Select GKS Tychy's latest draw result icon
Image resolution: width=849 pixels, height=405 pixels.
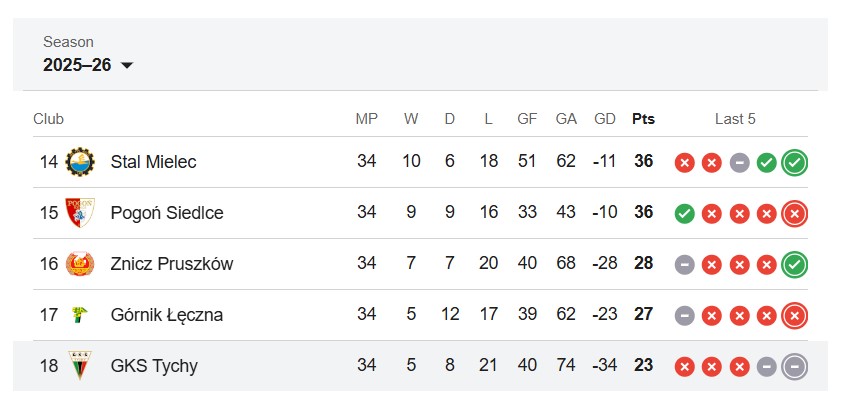pyautogui.click(x=794, y=367)
